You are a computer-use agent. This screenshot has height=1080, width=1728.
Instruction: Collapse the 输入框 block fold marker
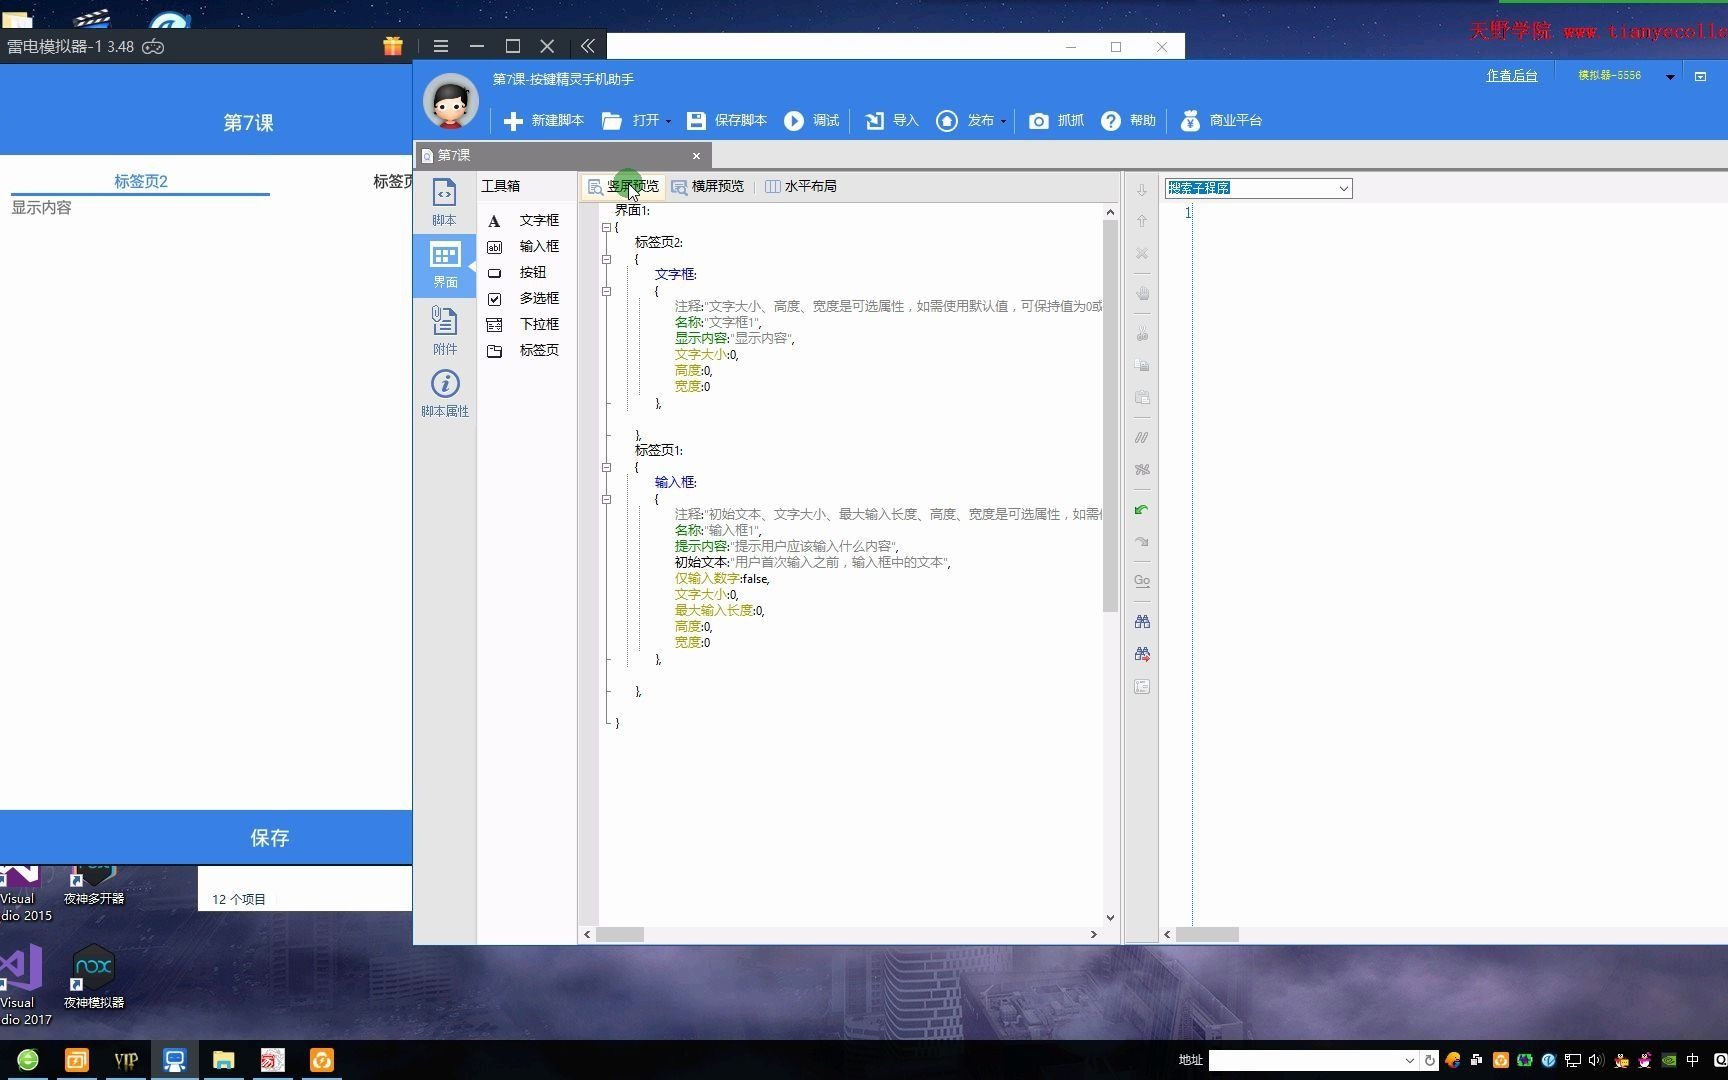click(606, 499)
